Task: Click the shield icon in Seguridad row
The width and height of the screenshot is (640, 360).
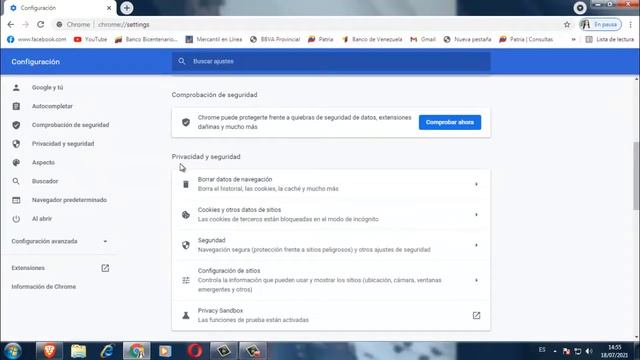Action: click(x=186, y=245)
